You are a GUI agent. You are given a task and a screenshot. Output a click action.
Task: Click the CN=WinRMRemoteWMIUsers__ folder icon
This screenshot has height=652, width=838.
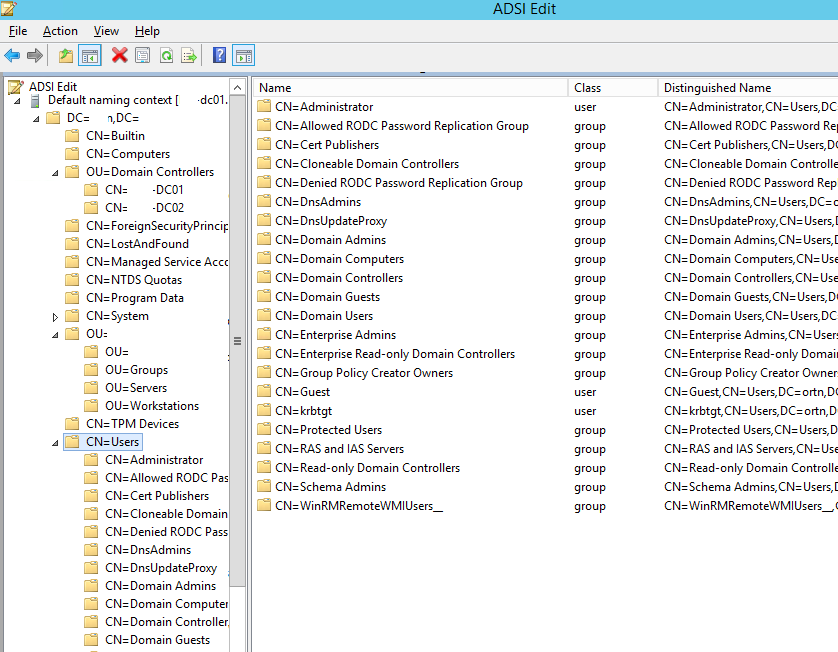[264, 505]
